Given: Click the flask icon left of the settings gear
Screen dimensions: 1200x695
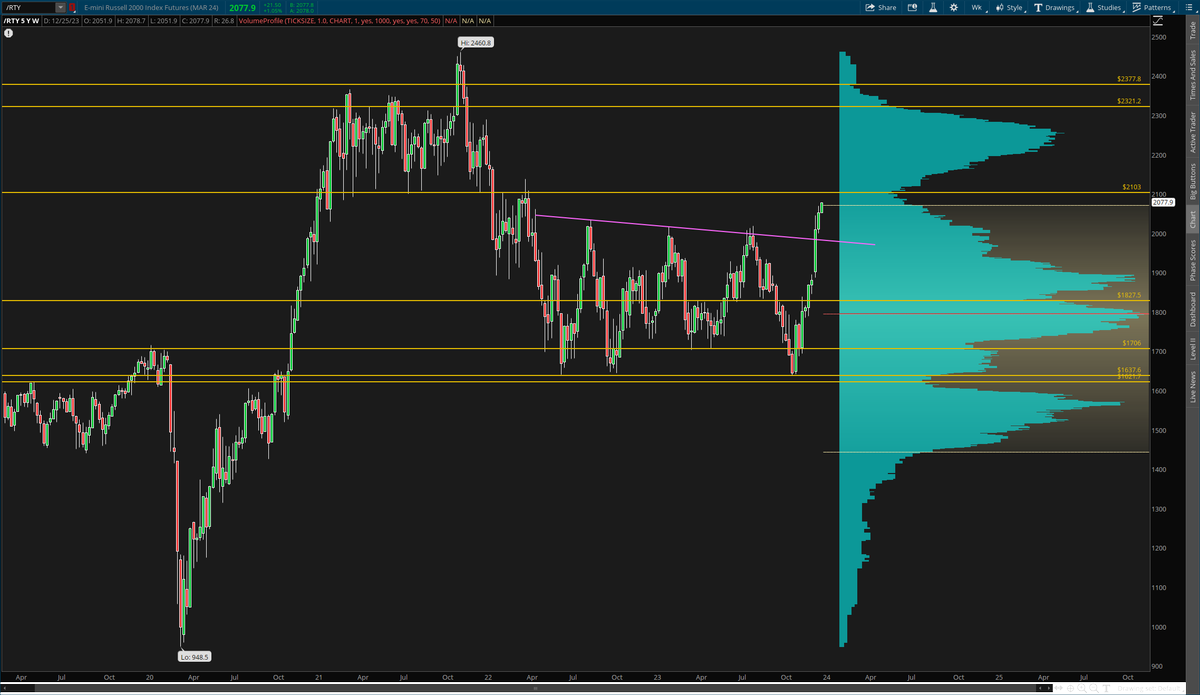Looking at the screenshot, I should (x=931, y=7).
